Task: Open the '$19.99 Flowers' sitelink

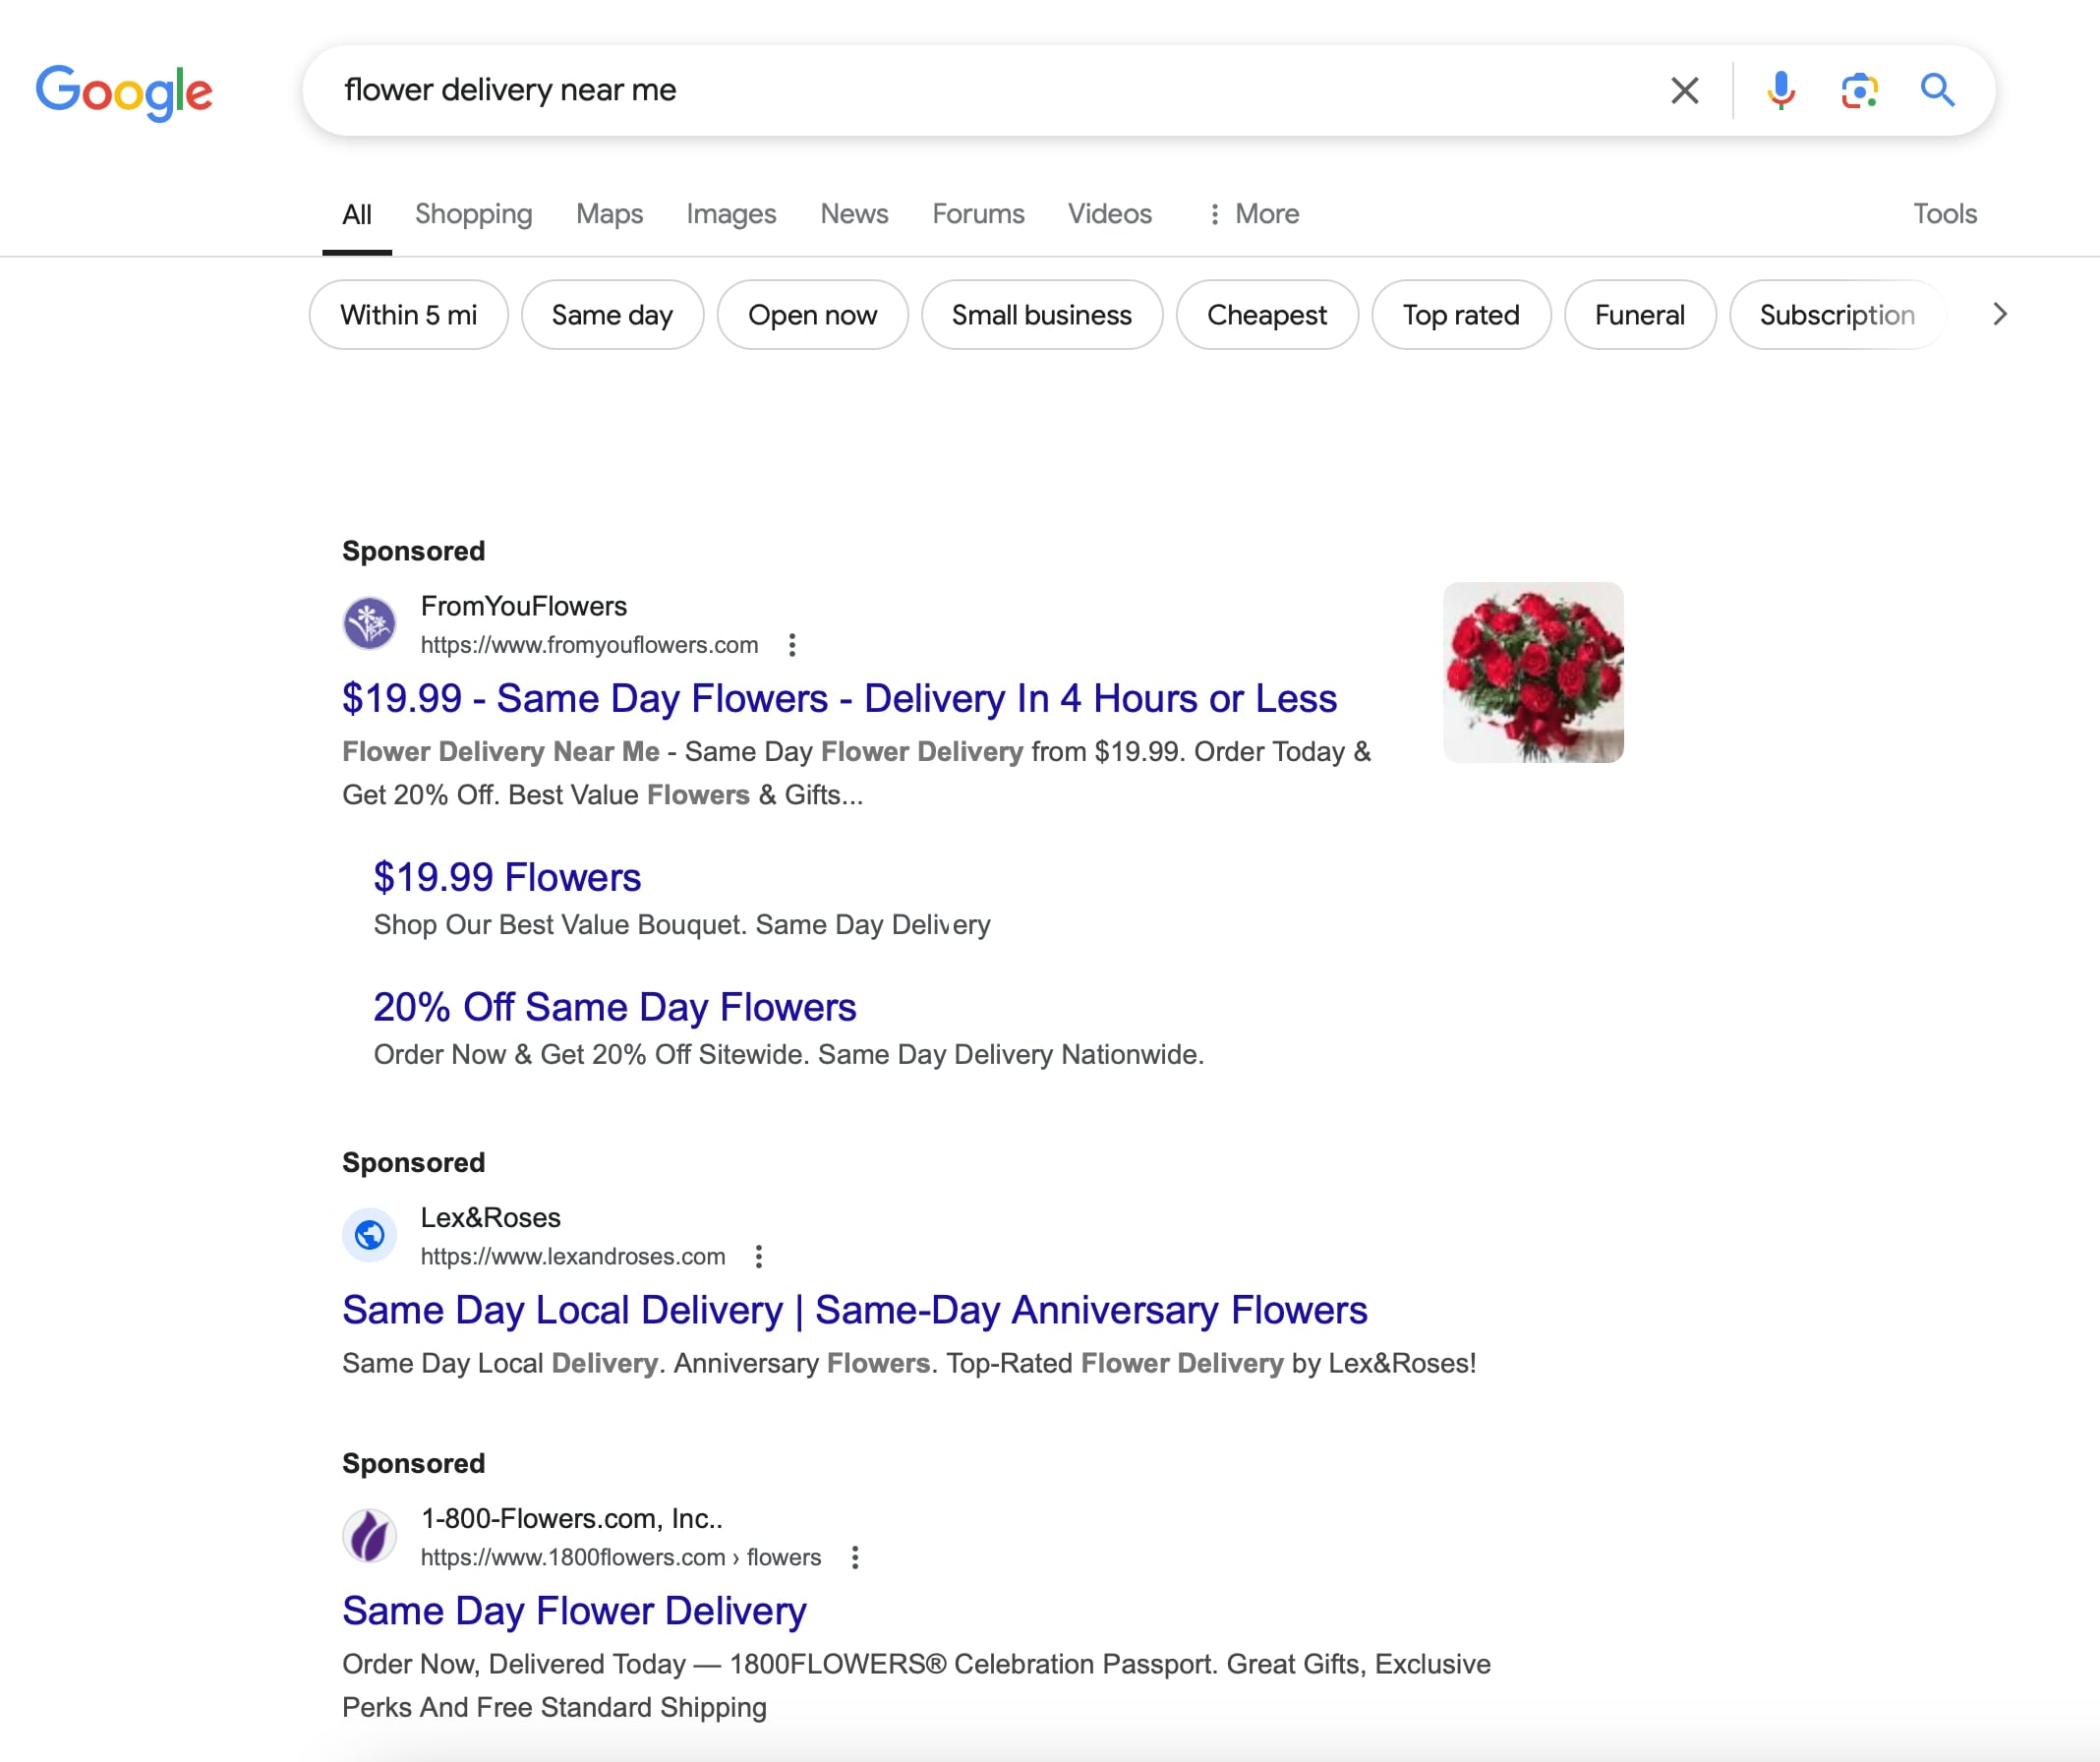Action: 507,878
